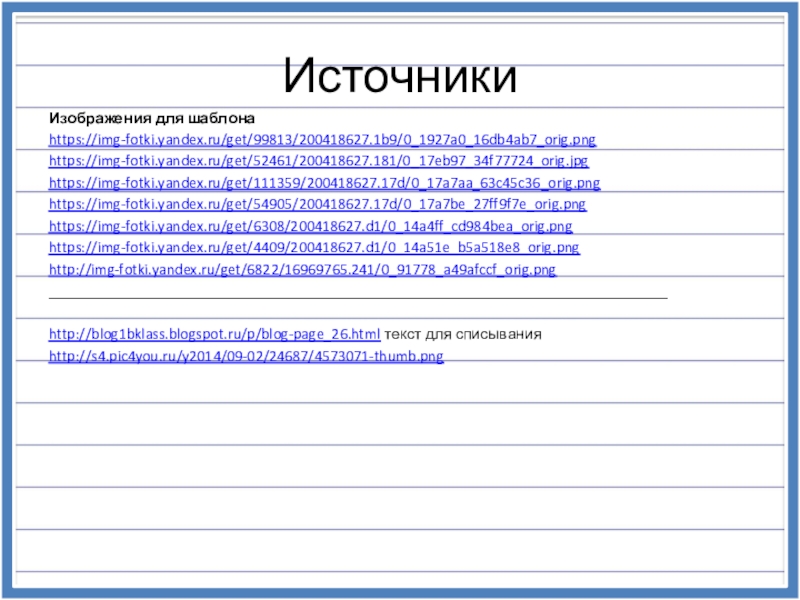The image size is (800, 600).
Task: Open the link ending 63c45c36_orig.png
Action: (x=324, y=183)
